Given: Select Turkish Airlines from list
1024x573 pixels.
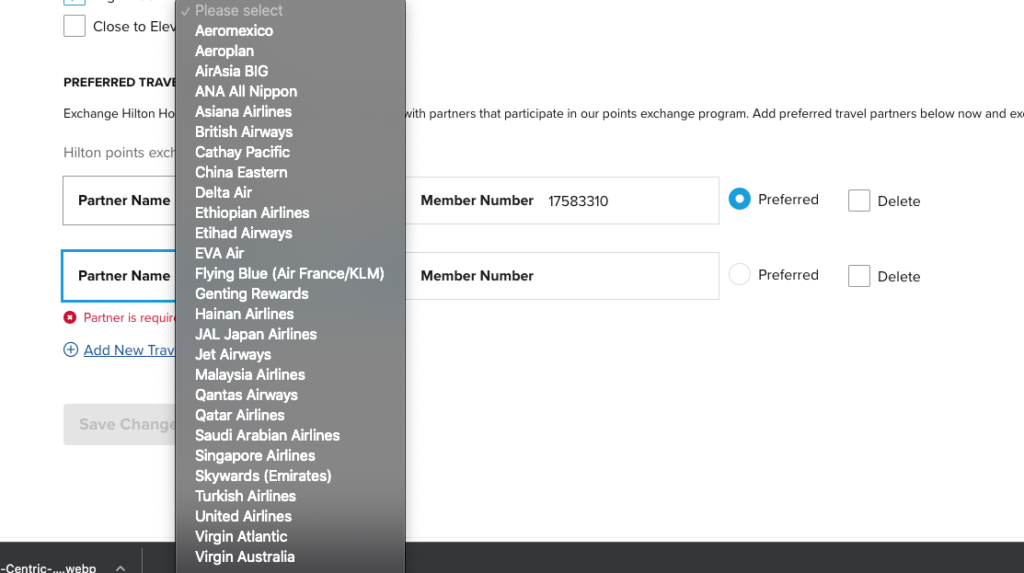Looking at the screenshot, I should point(291,497).
